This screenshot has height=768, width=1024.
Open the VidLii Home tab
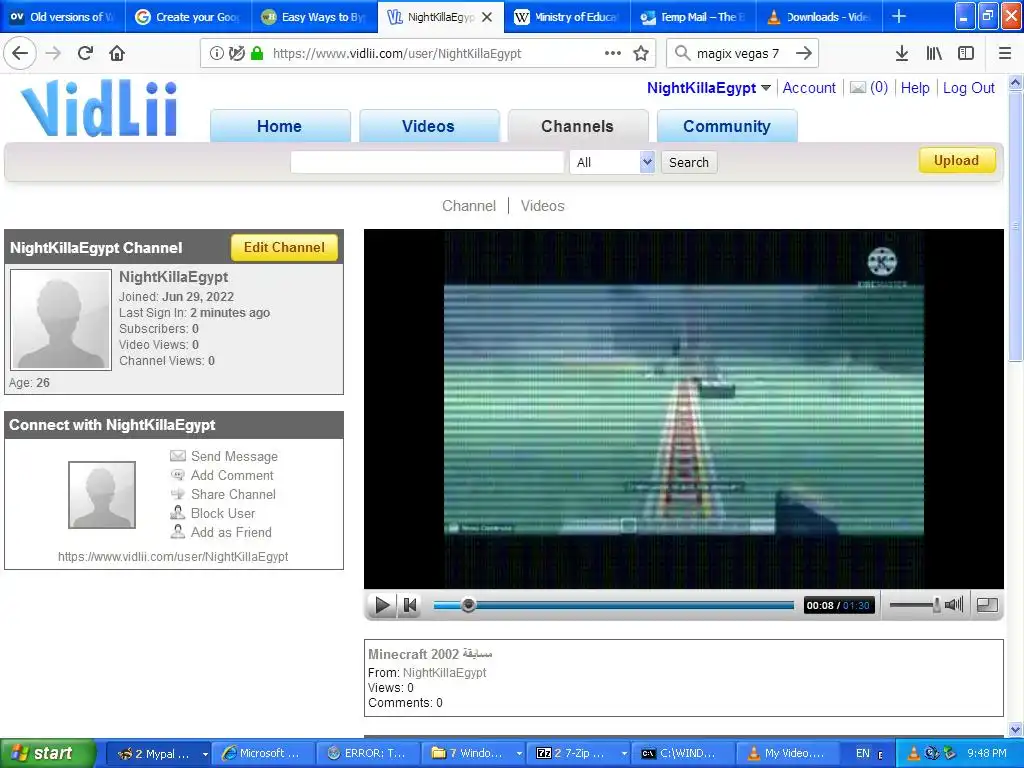click(280, 126)
